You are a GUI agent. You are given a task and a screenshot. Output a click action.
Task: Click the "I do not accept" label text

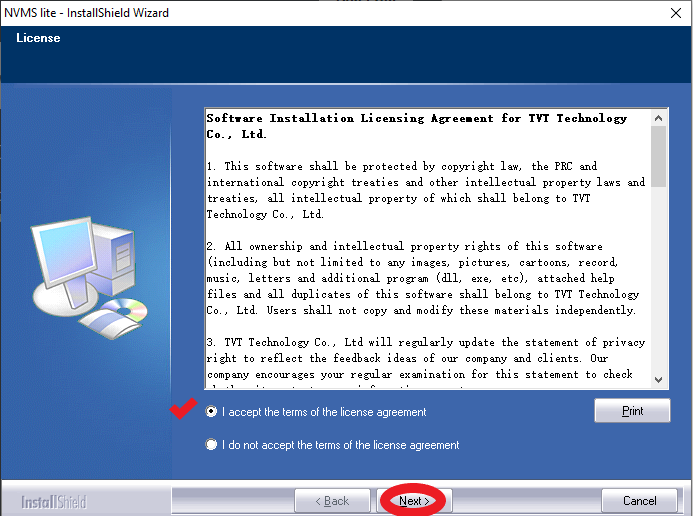point(340,445)
